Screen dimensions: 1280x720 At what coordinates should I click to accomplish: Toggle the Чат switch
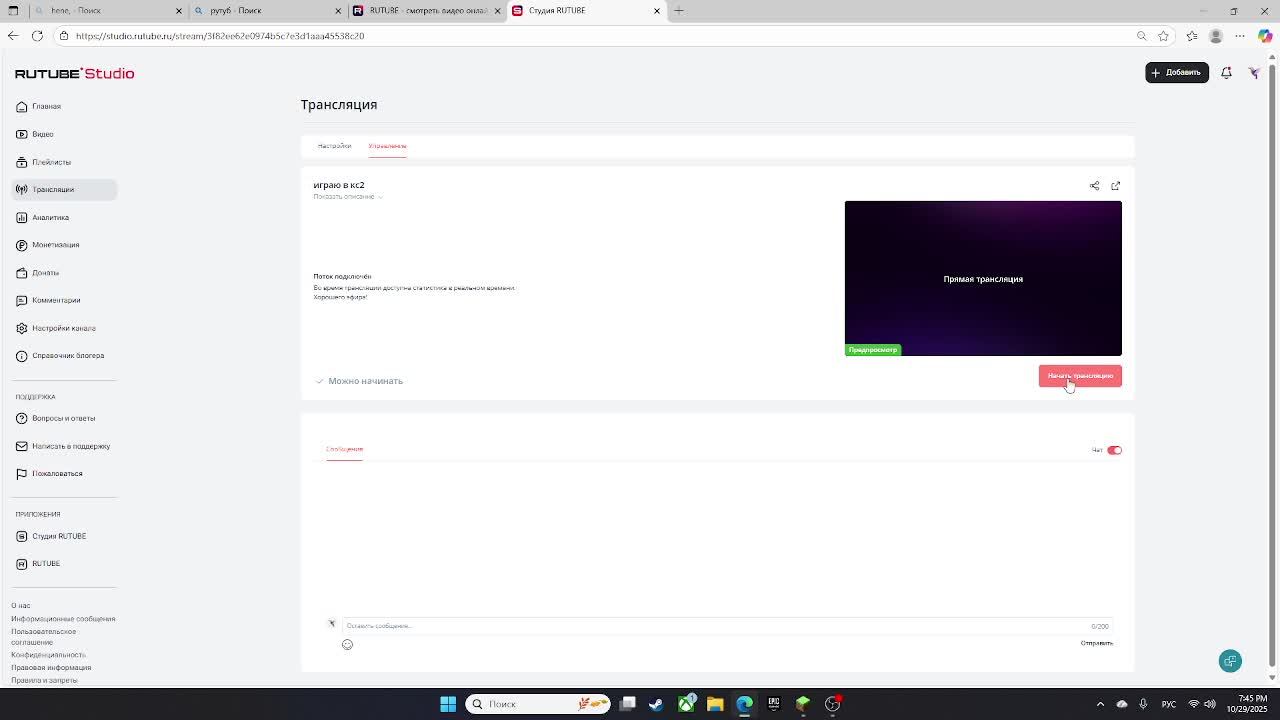point(1114,450)
